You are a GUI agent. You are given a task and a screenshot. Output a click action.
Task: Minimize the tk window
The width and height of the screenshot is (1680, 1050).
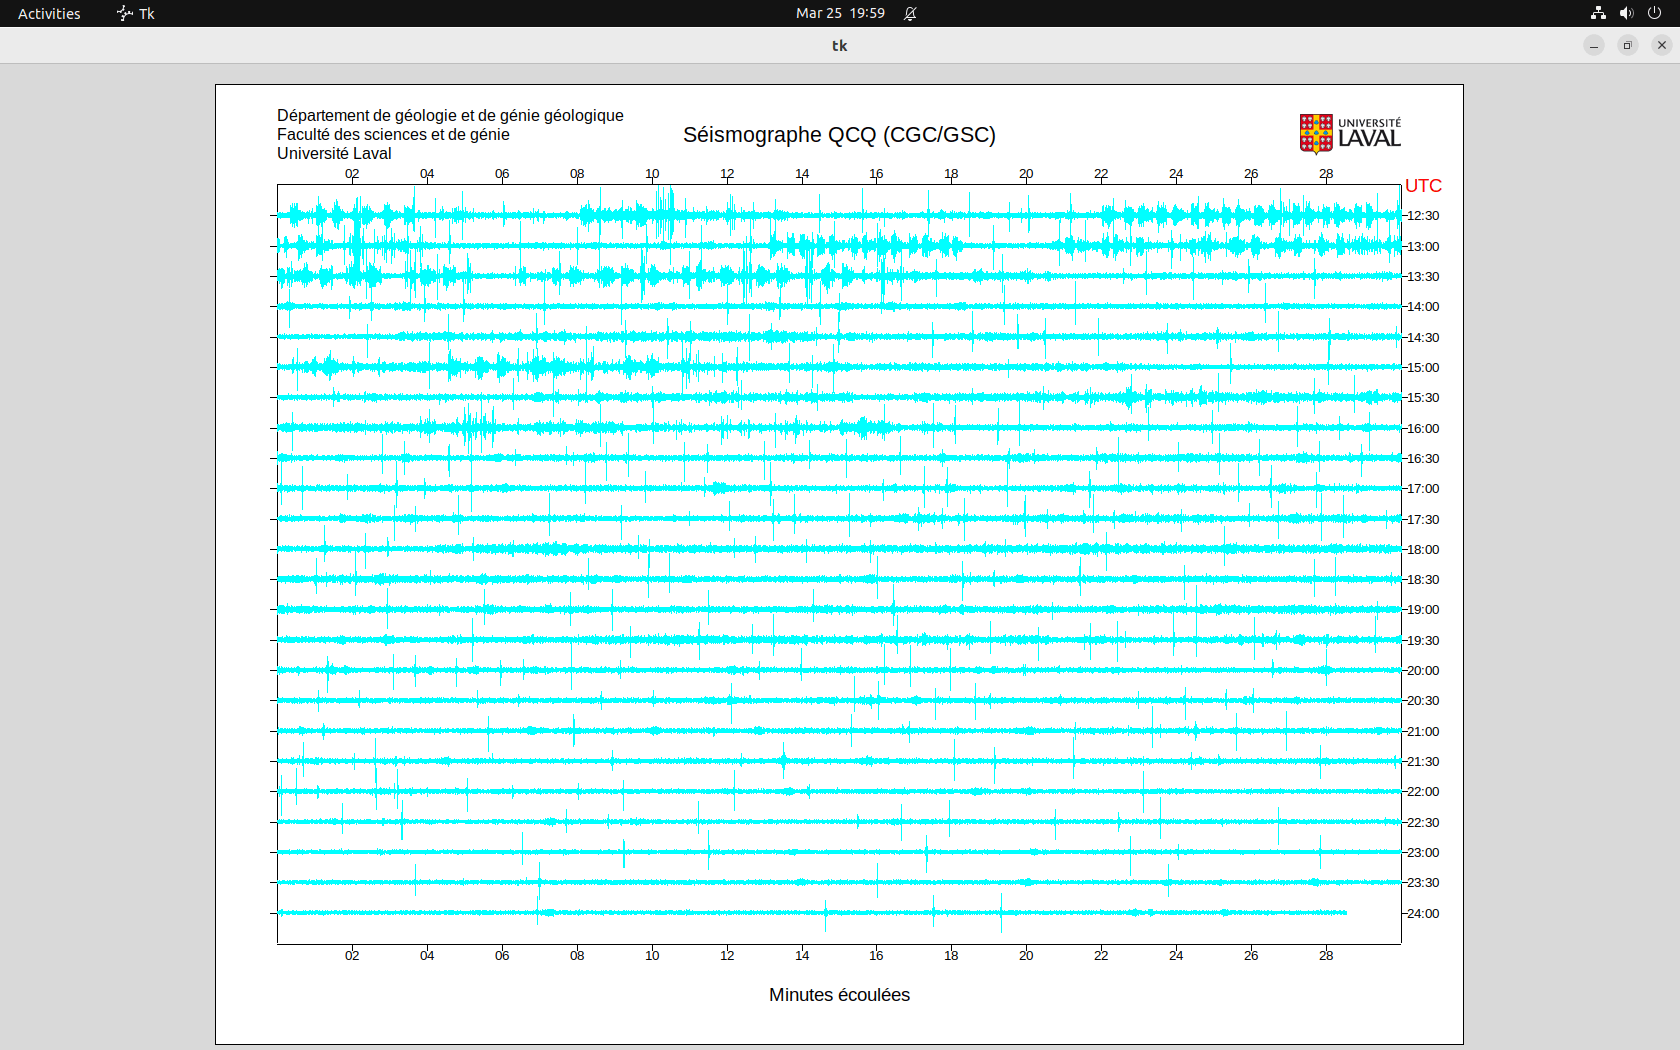click(x=1594, y=45)
